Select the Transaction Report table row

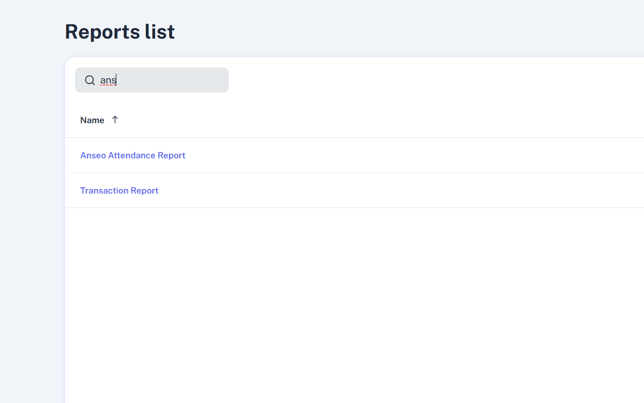[400, 191]
